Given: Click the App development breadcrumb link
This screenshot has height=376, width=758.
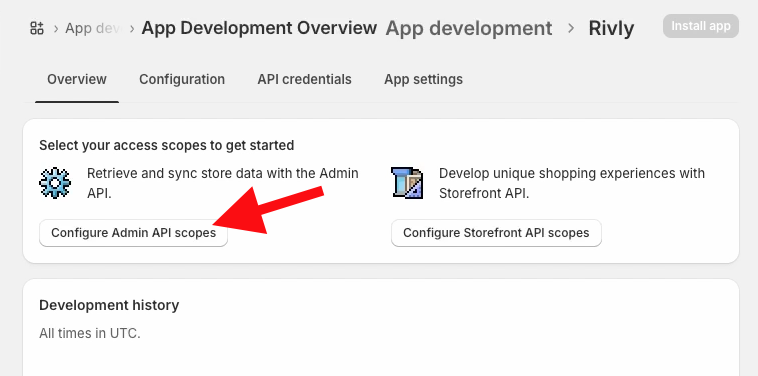Looking at the screenshot, I should point(469,29).
